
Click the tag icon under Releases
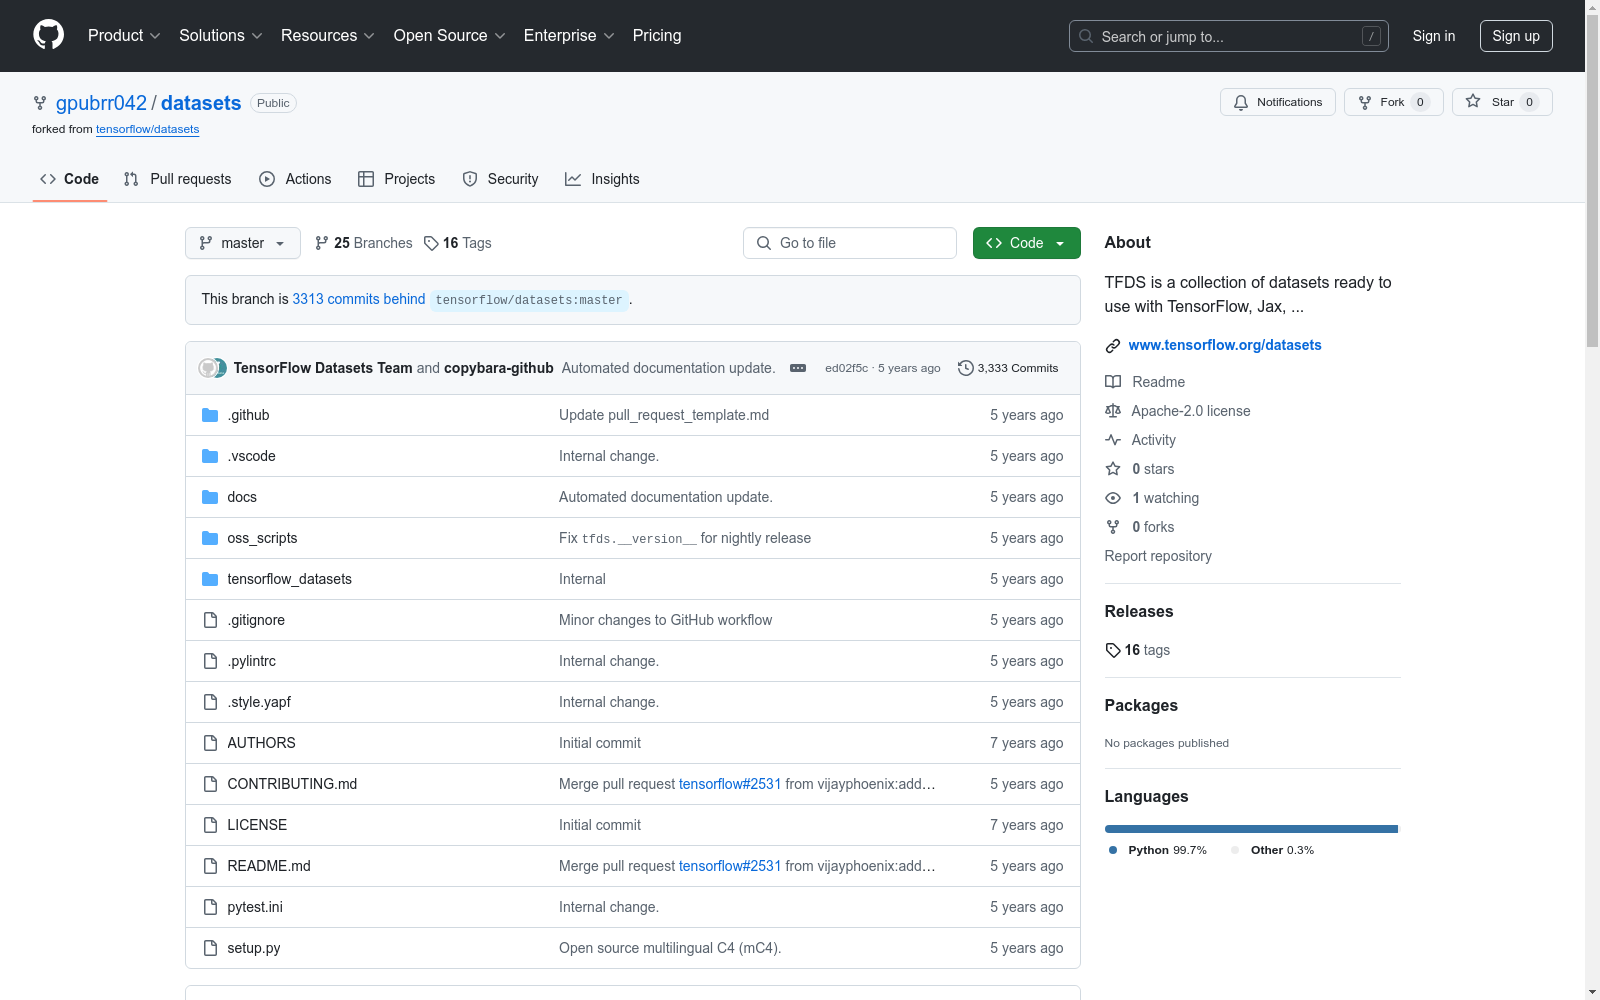(1113, 650)
